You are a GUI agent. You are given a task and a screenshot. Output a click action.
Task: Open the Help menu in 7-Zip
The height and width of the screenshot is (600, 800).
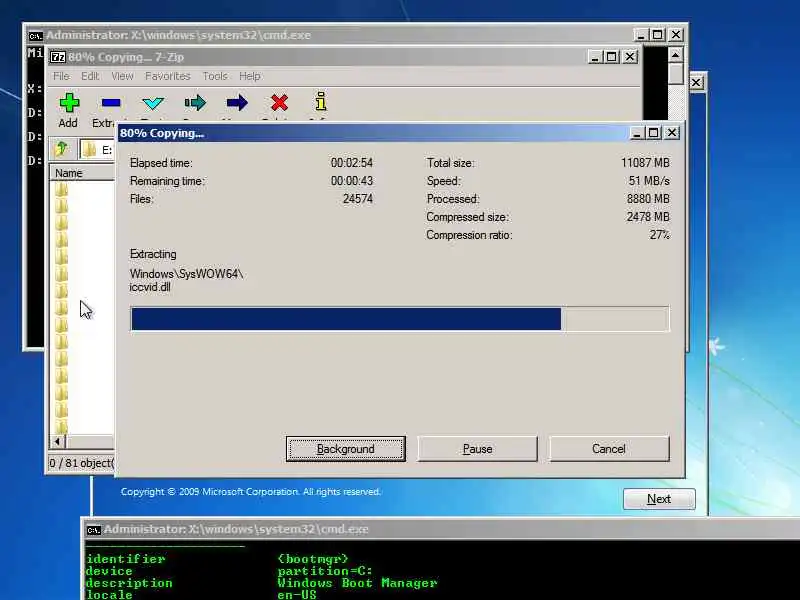click(249, 76)
